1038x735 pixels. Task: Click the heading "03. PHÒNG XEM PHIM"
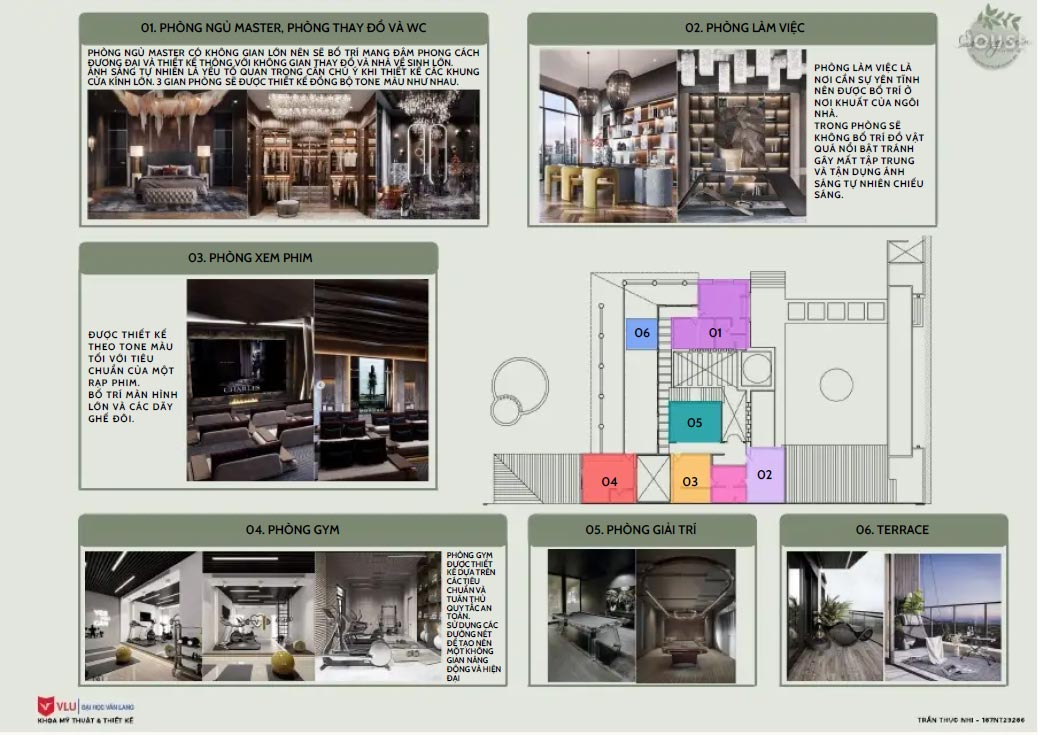250,258
